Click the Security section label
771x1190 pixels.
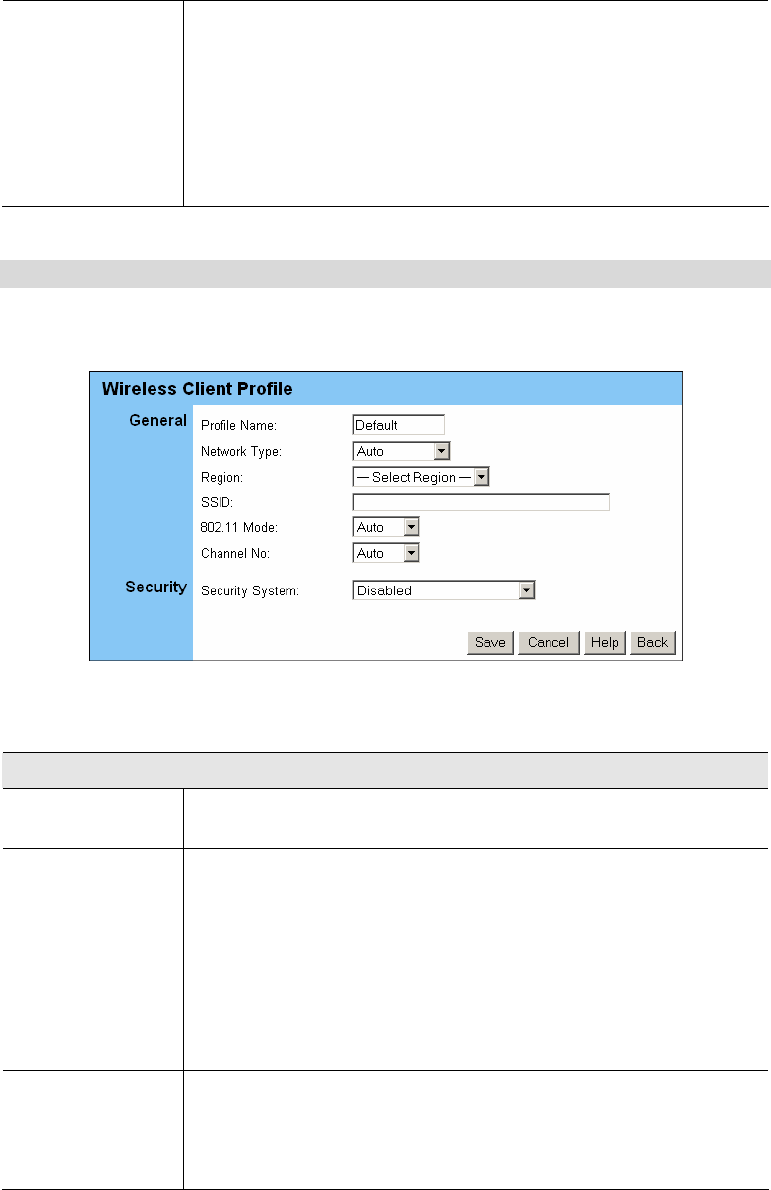[156, 587]
